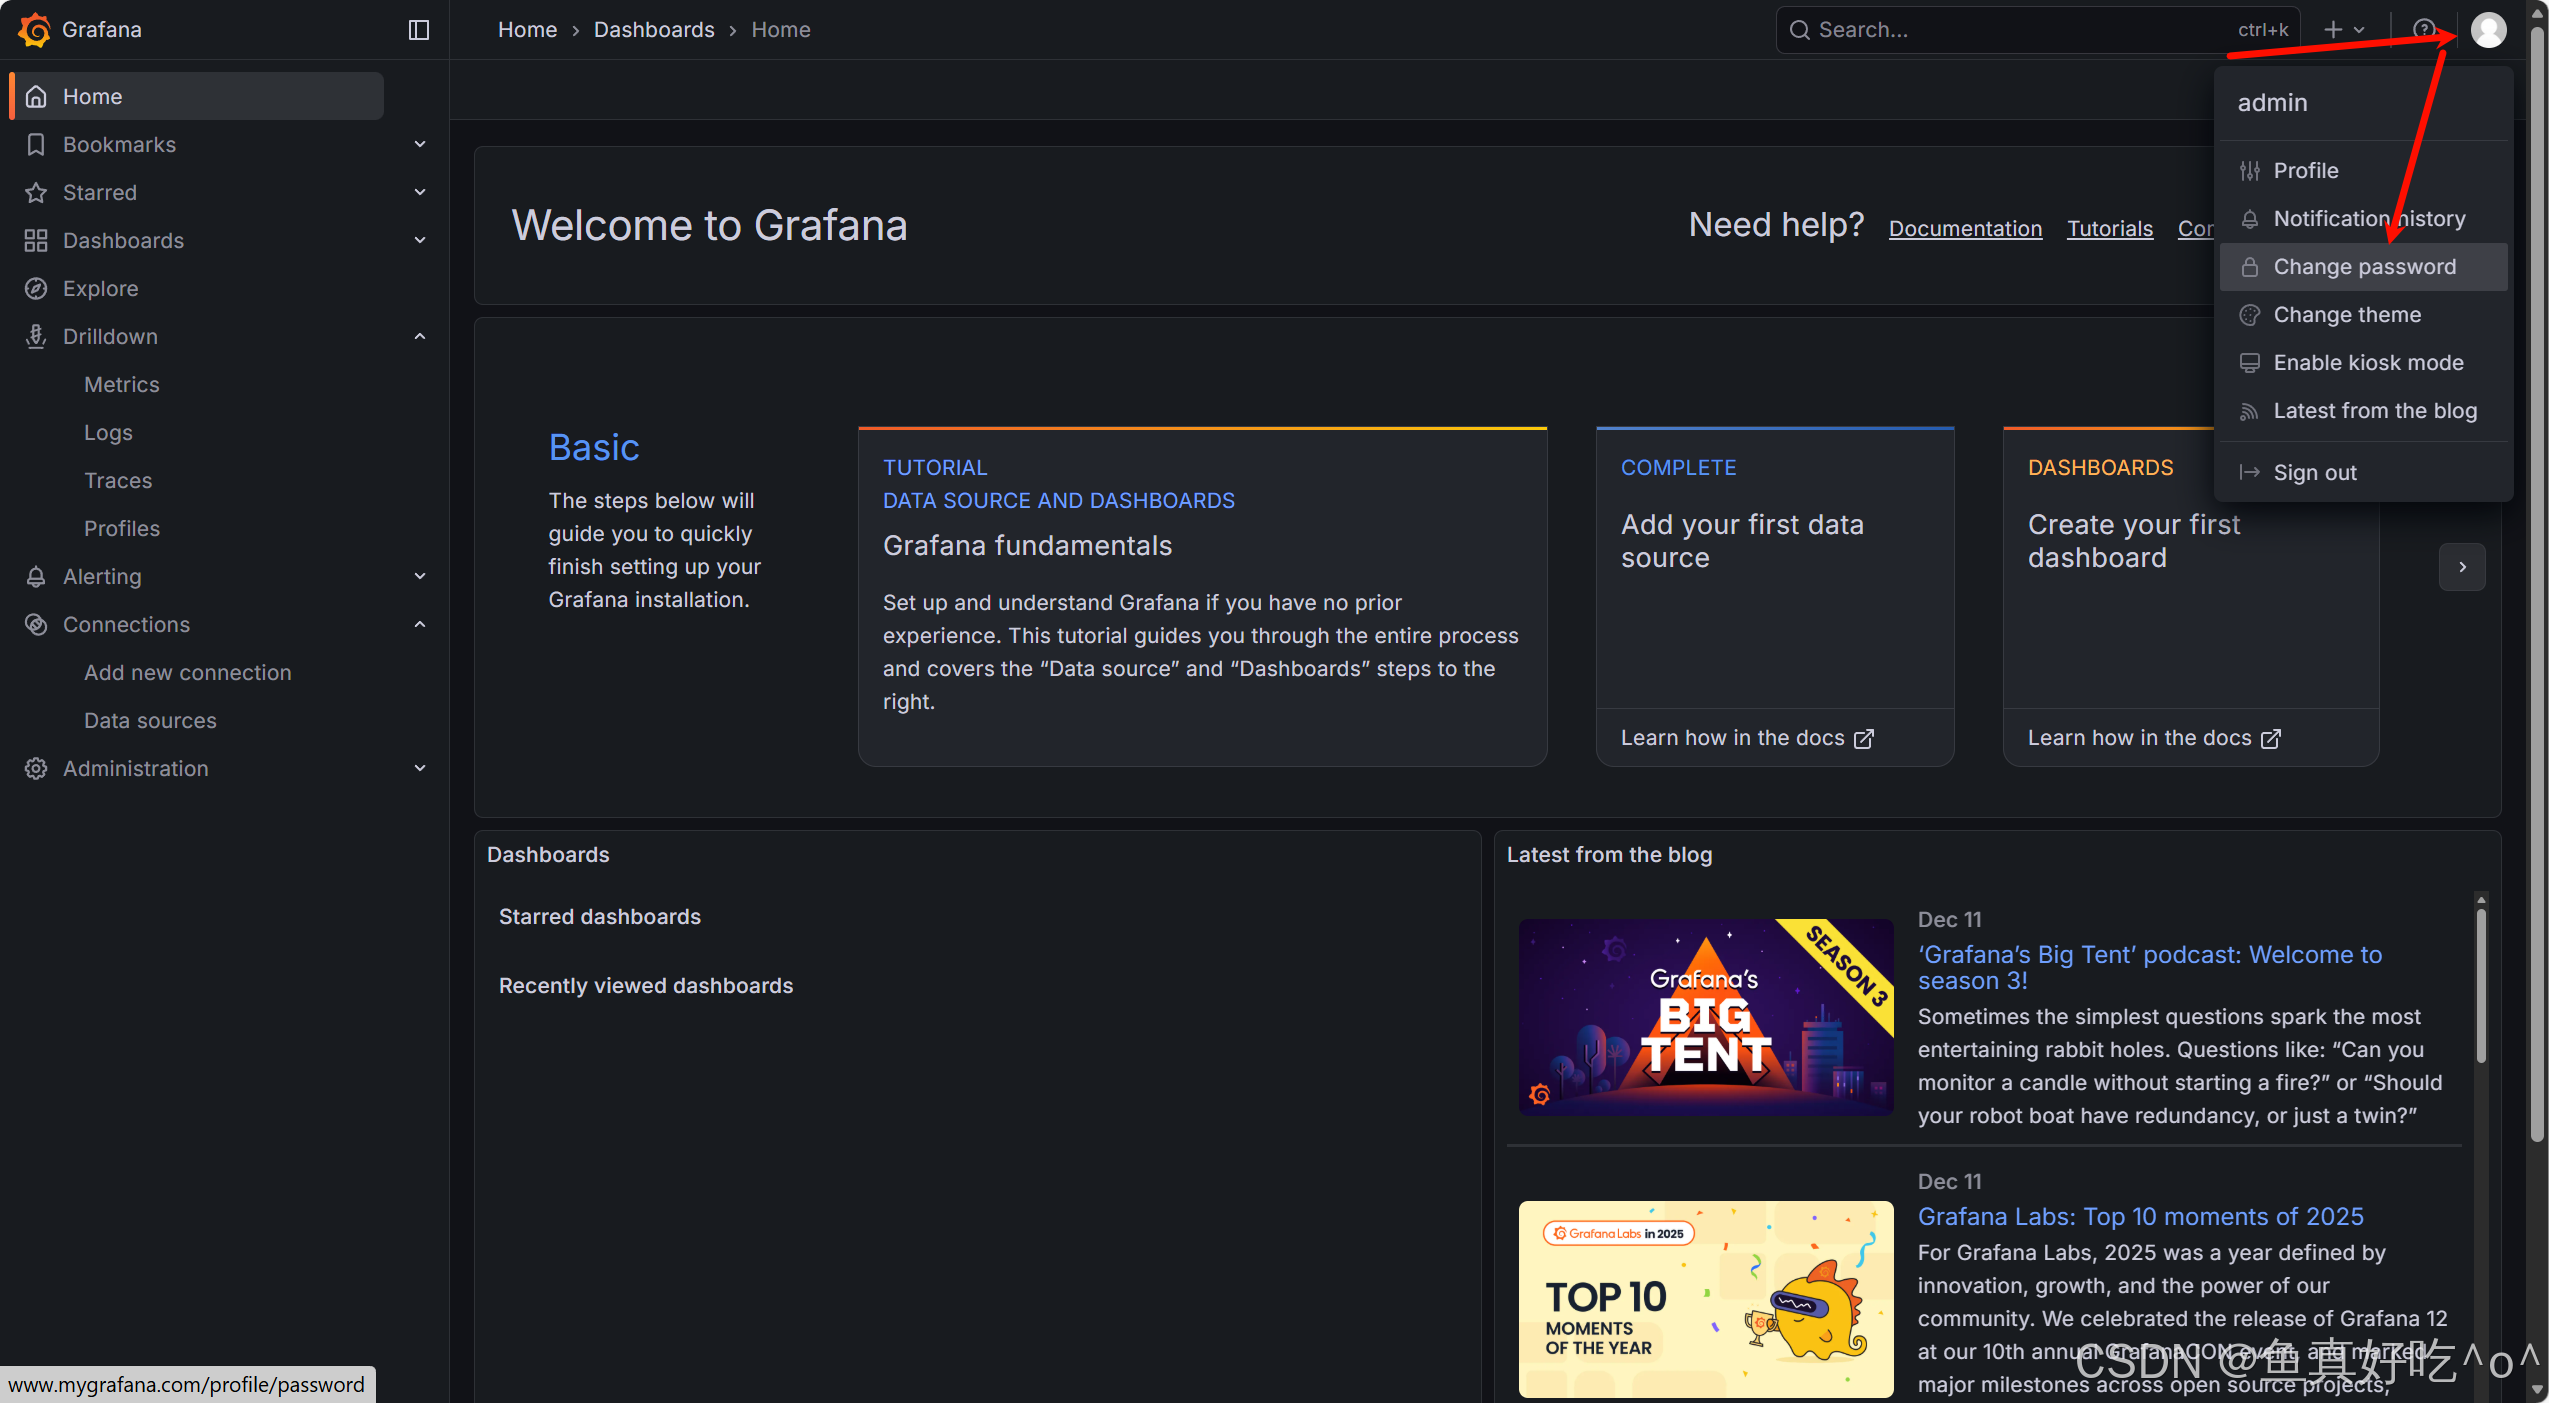Expand the Bookmarks section chevron
Viewport: 2549px width, 1403px height.
point(420,144)
